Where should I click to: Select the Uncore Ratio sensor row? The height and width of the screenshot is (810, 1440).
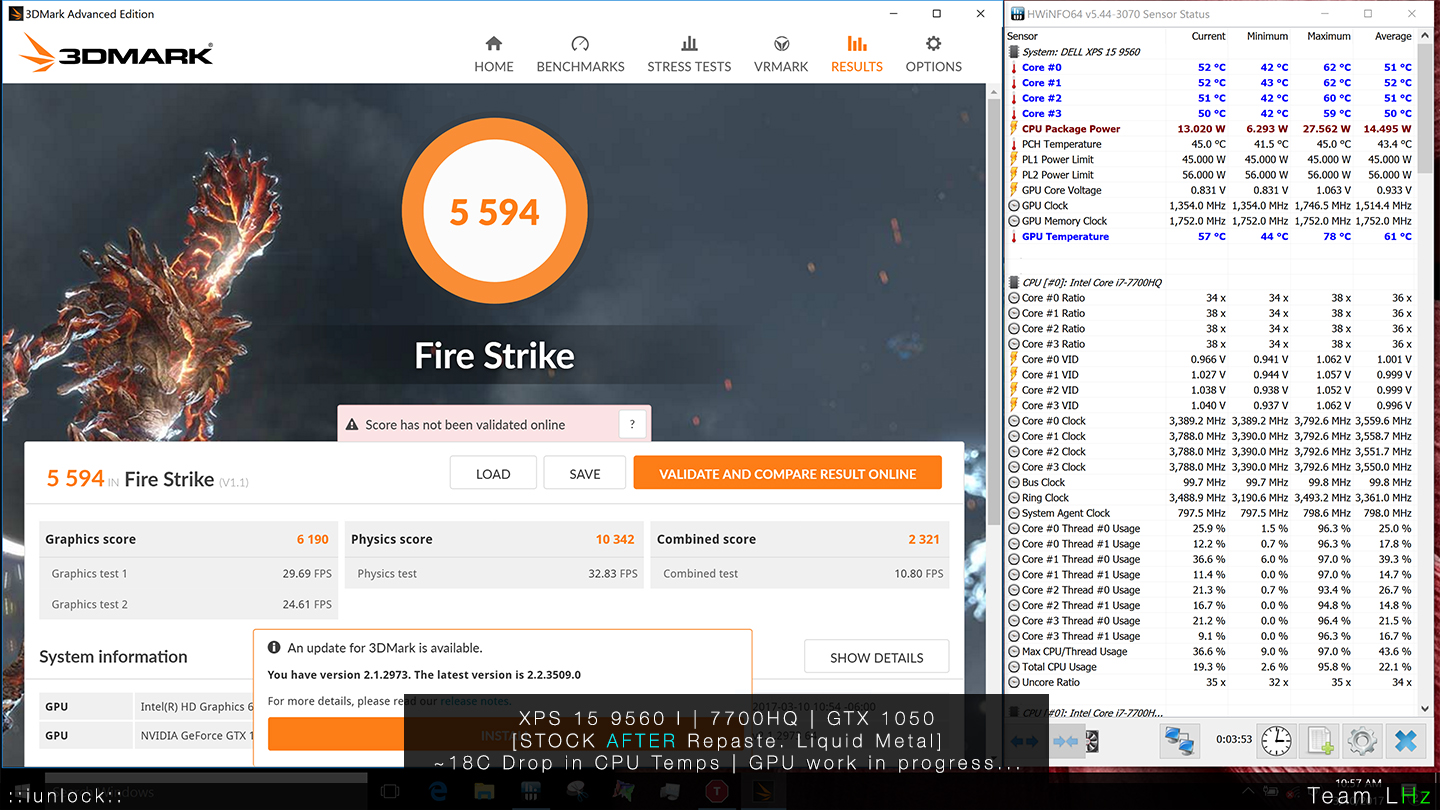[1210, 682]
